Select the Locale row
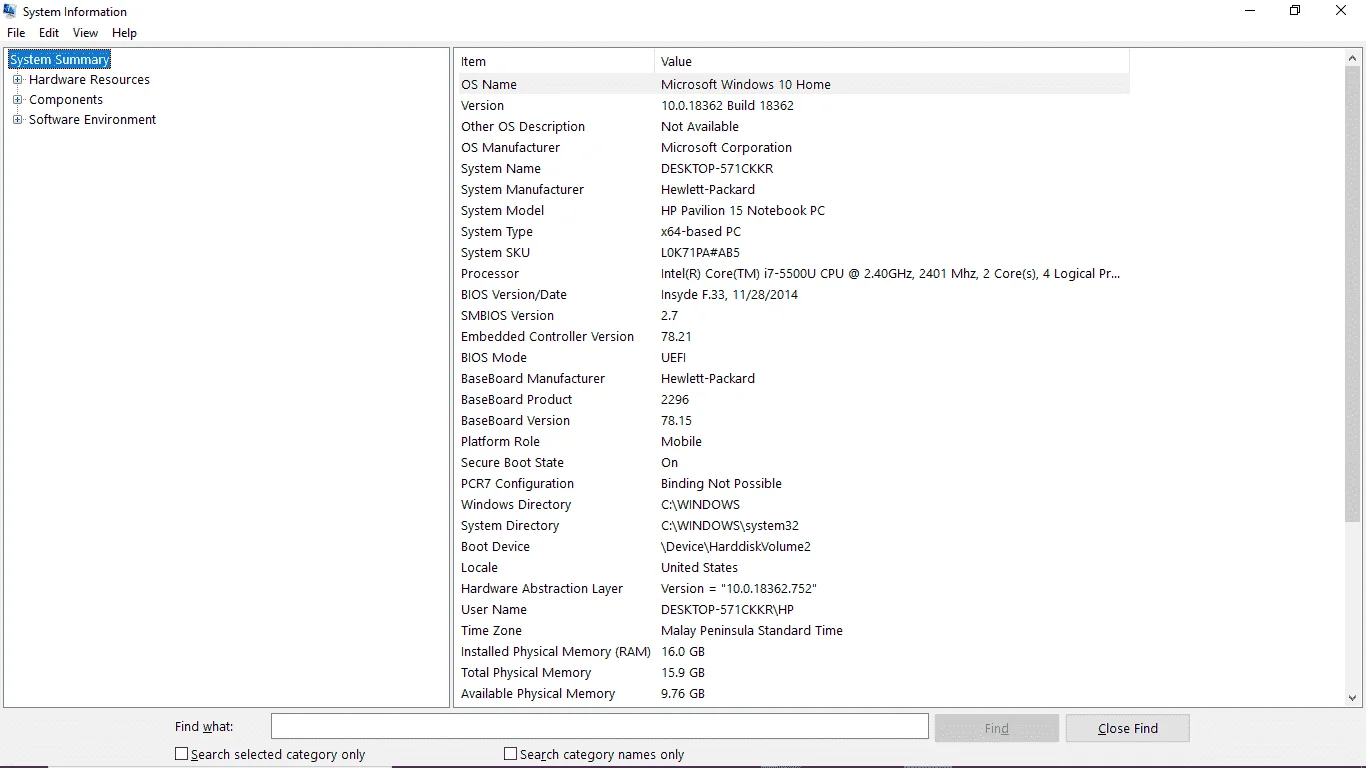1366x768 pixels. 794,568
